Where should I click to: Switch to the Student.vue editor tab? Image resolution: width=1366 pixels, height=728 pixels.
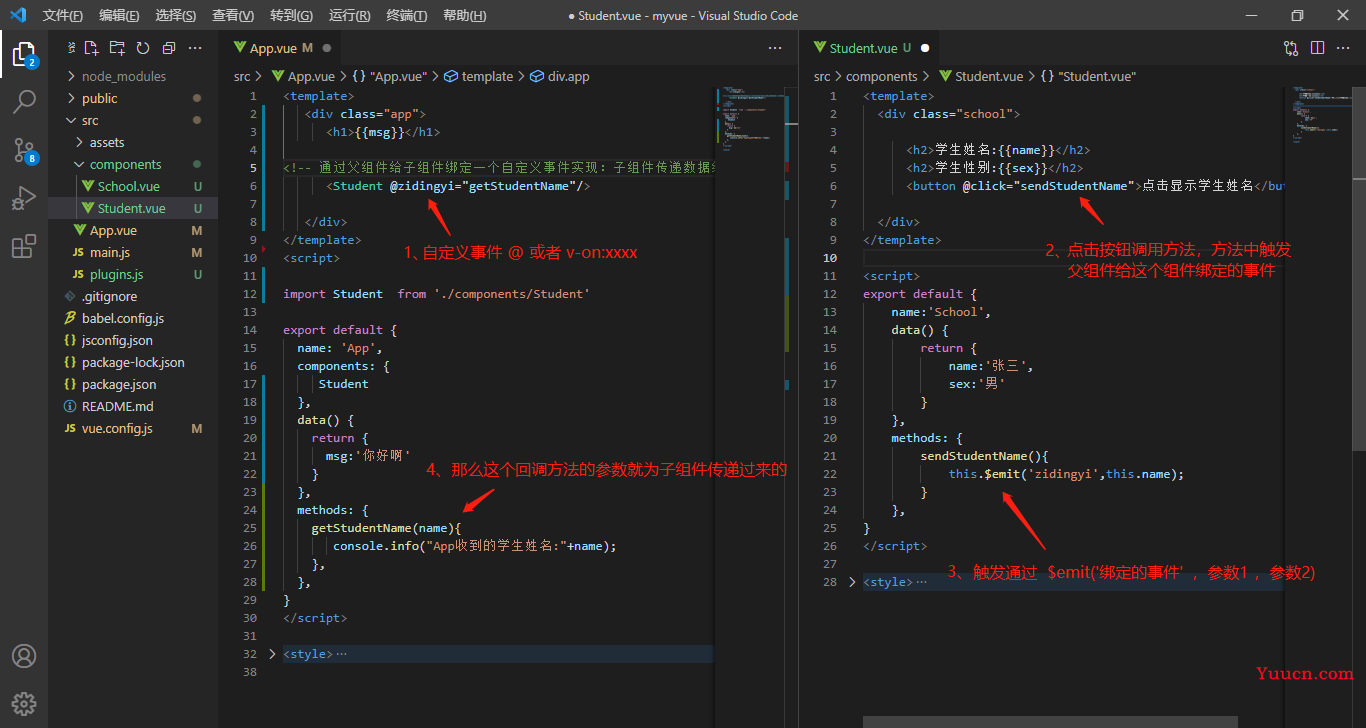coord(870,48)
